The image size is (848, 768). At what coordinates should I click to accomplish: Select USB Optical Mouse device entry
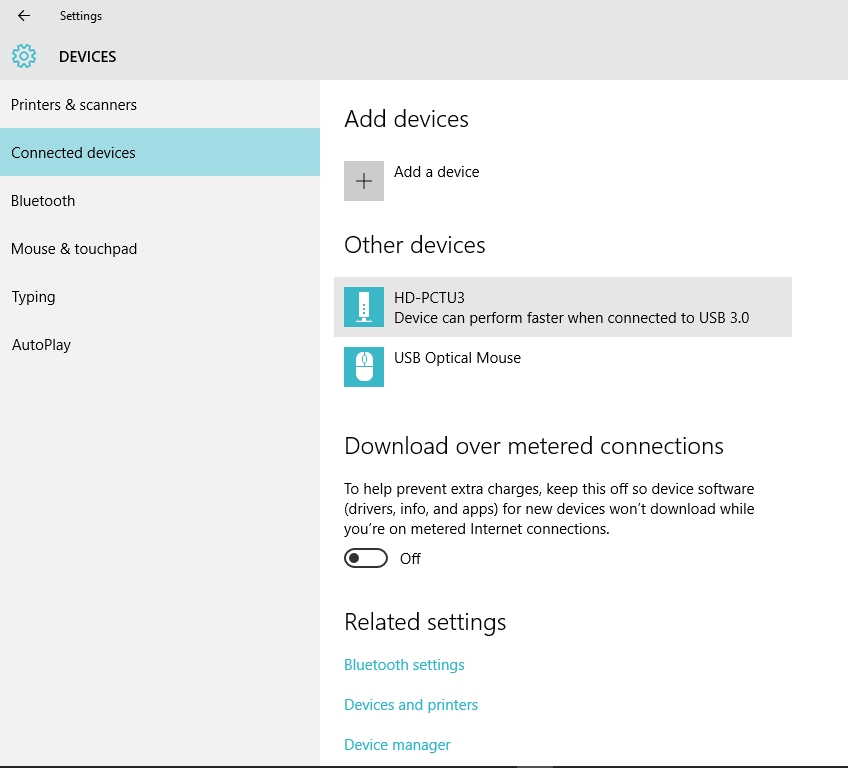562,367
